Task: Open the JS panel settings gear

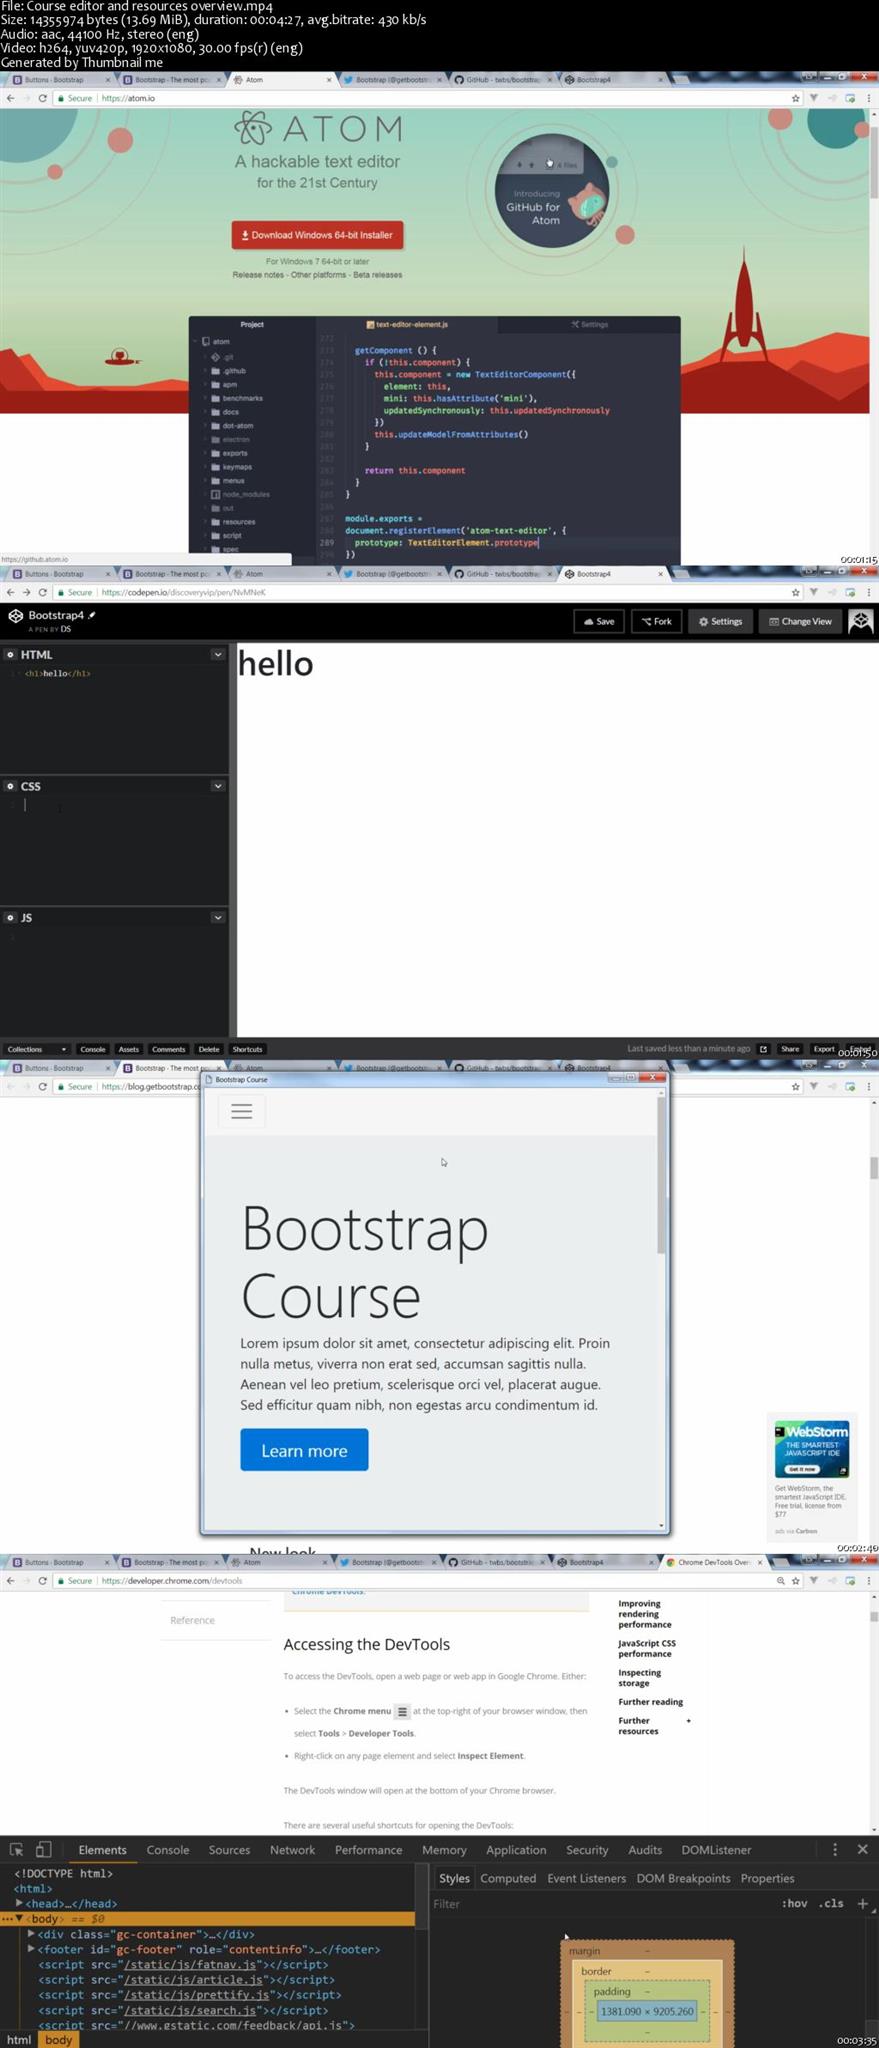Action: point(10,917)
